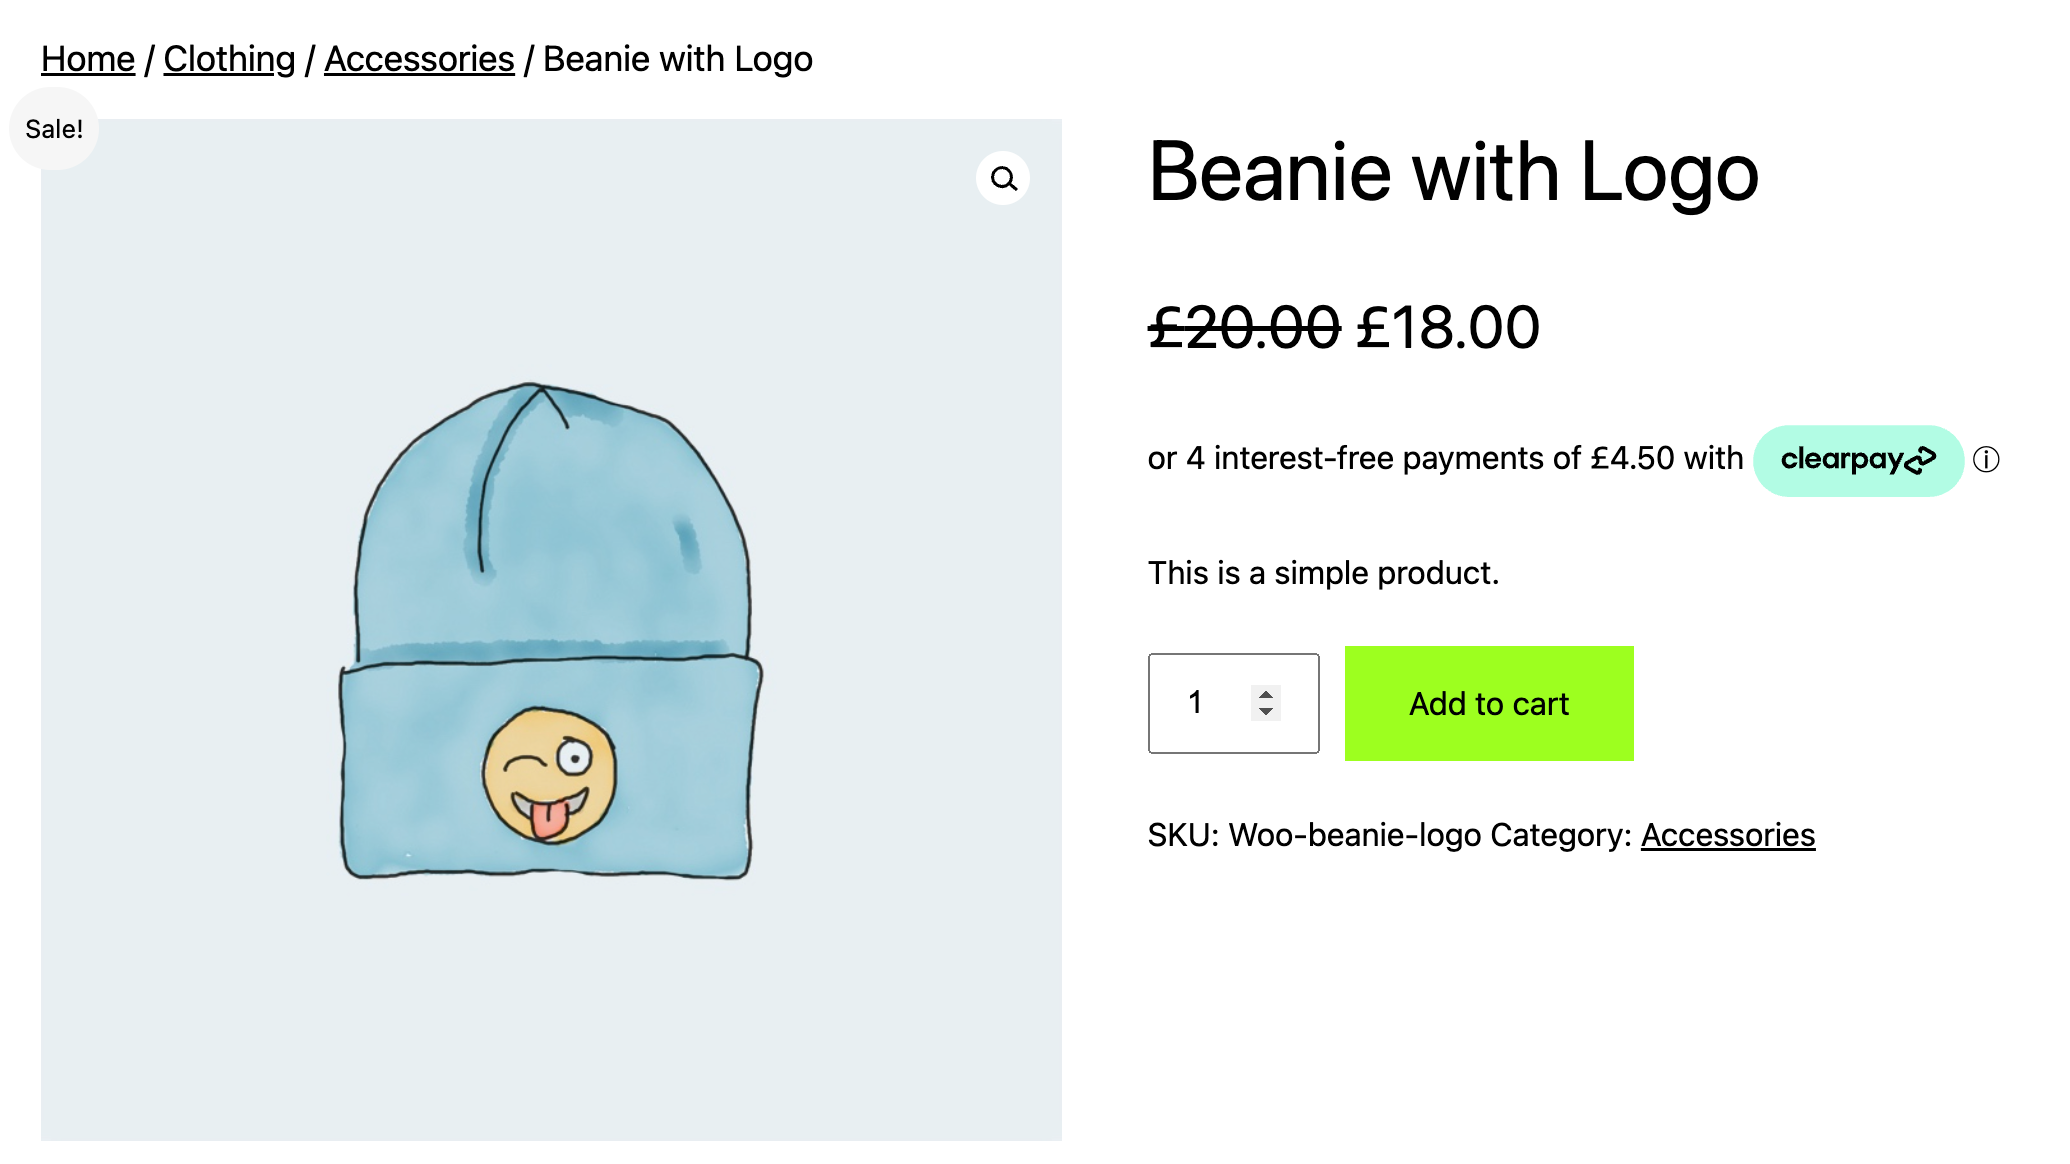The width and height of the screenshot is (2070, 1164).
Task: Go to Home via breadcrumb
Action: pyautogui.click(x=88, y=59)
